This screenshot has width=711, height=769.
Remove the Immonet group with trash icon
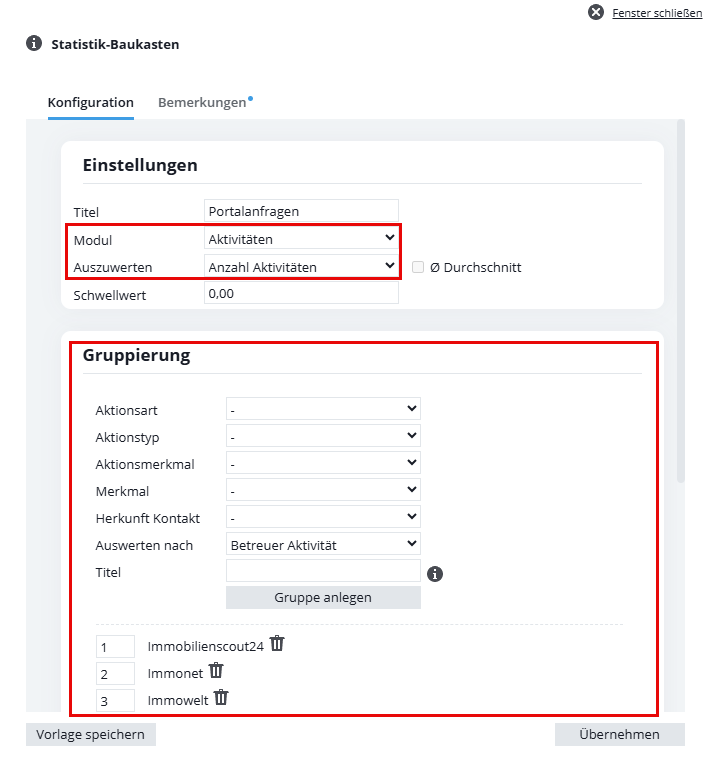point(215,671)
